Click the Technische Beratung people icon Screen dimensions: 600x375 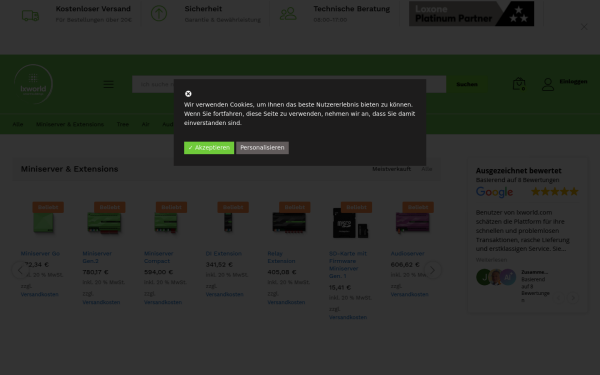pyautogui.click(x=288, y=14)
